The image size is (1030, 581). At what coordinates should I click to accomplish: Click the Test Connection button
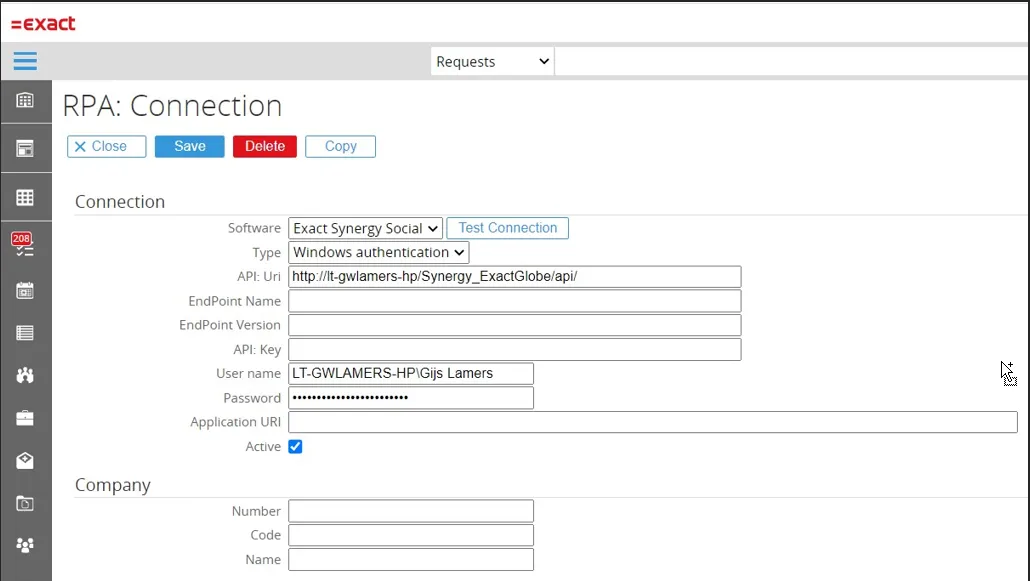507,228
